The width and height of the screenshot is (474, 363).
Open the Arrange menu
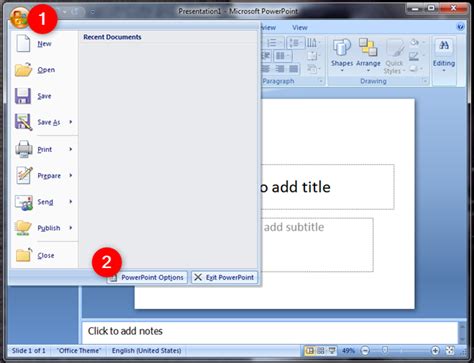(368, 55)
